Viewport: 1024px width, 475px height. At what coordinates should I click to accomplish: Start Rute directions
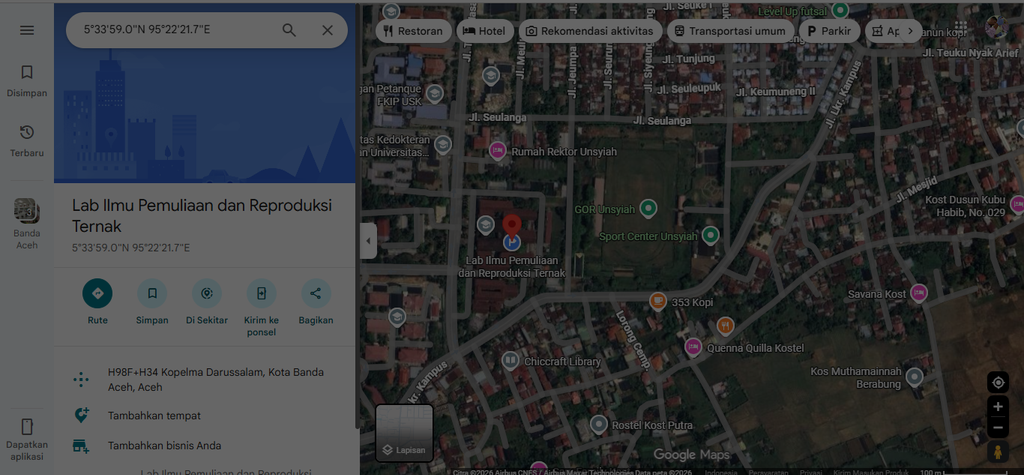[97, 302]
